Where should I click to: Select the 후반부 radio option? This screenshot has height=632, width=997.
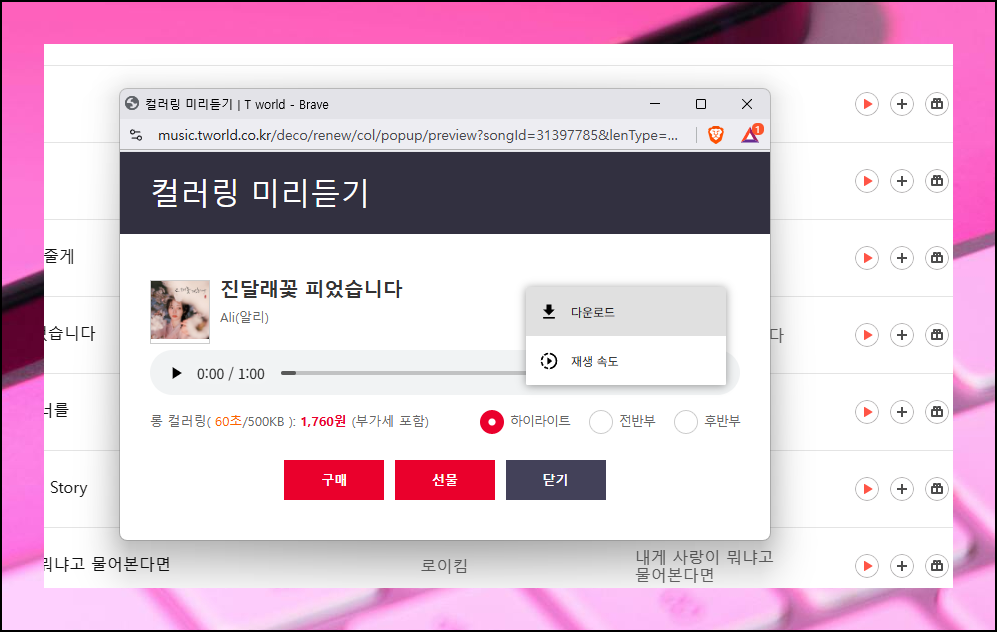point(685,422)
